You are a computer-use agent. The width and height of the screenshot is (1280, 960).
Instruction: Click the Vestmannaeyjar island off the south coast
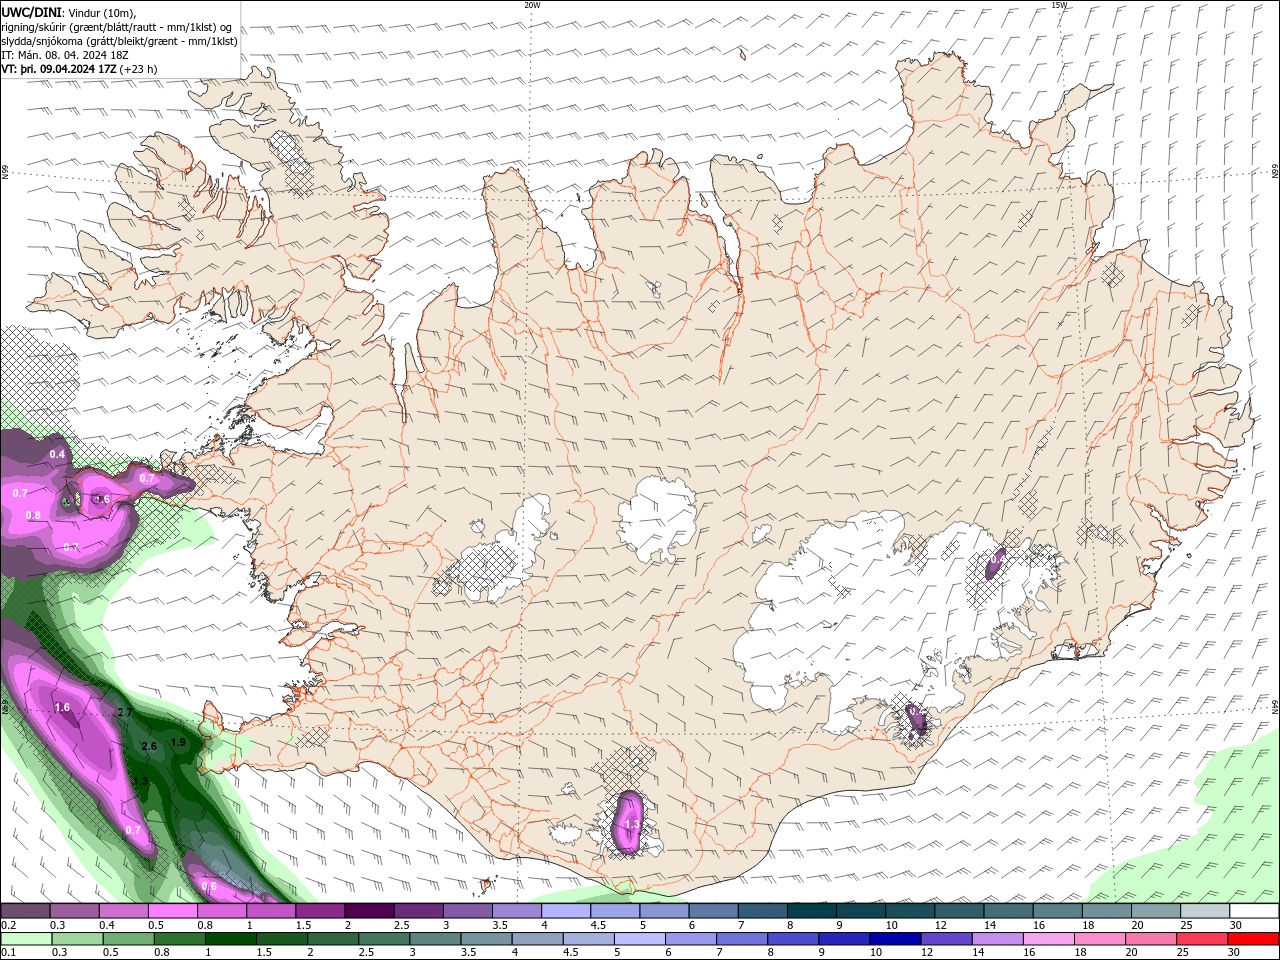[487, 884]
